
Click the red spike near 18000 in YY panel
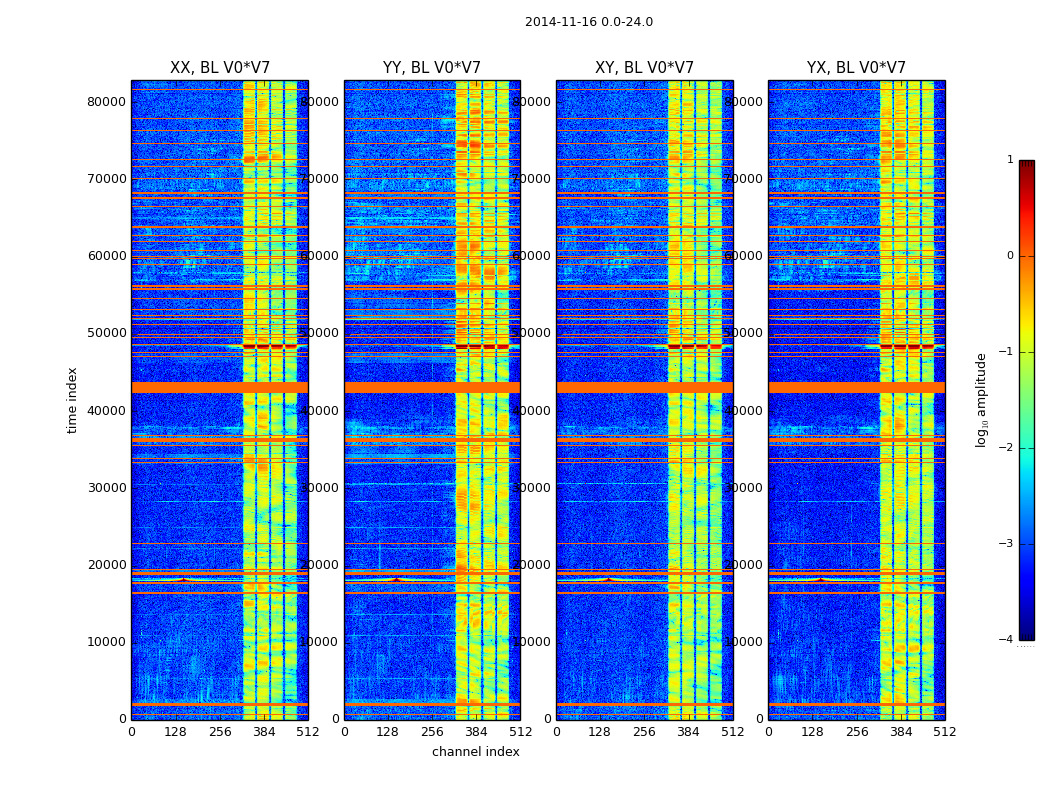tap(396, 579)
